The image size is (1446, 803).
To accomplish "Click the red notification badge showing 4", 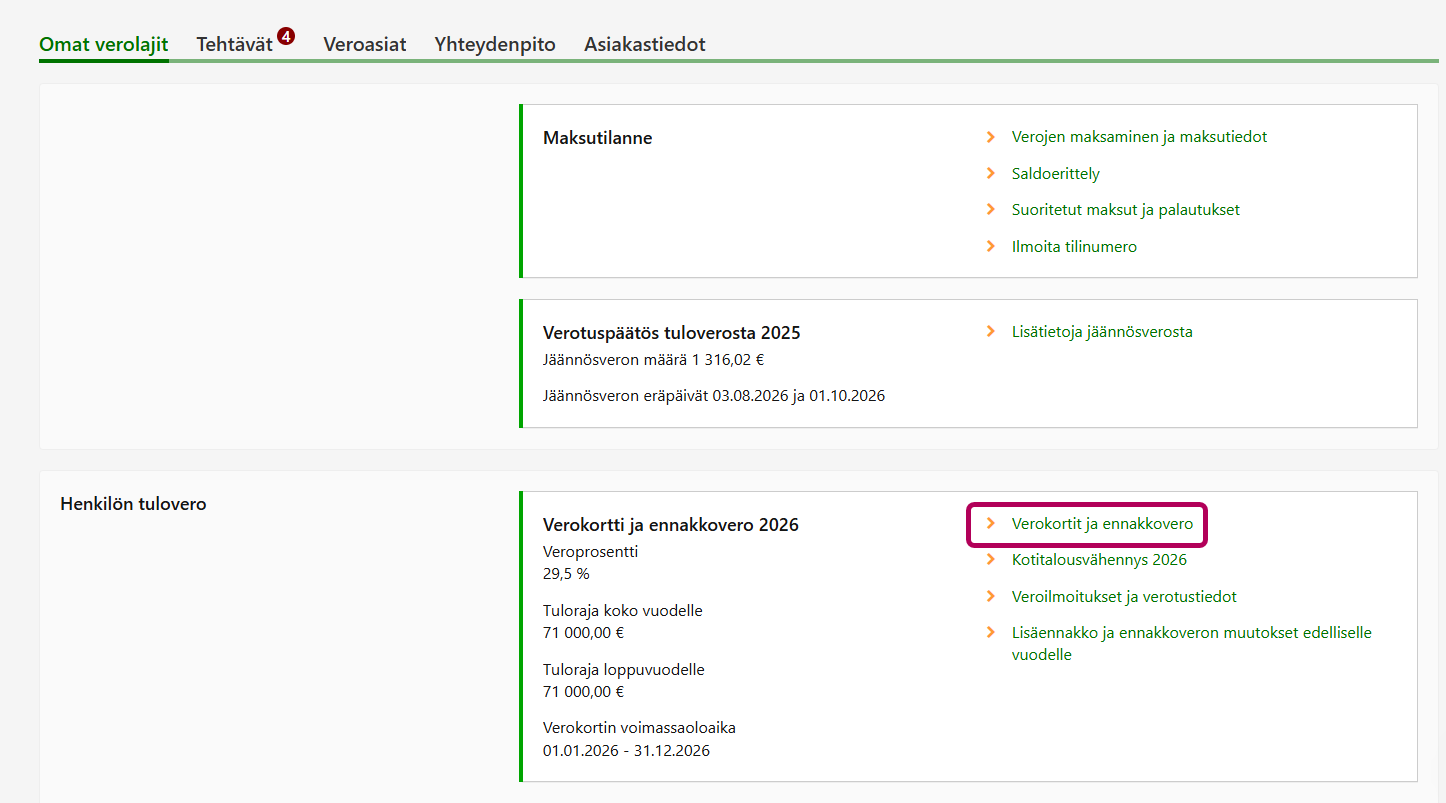I will point(286,36).
